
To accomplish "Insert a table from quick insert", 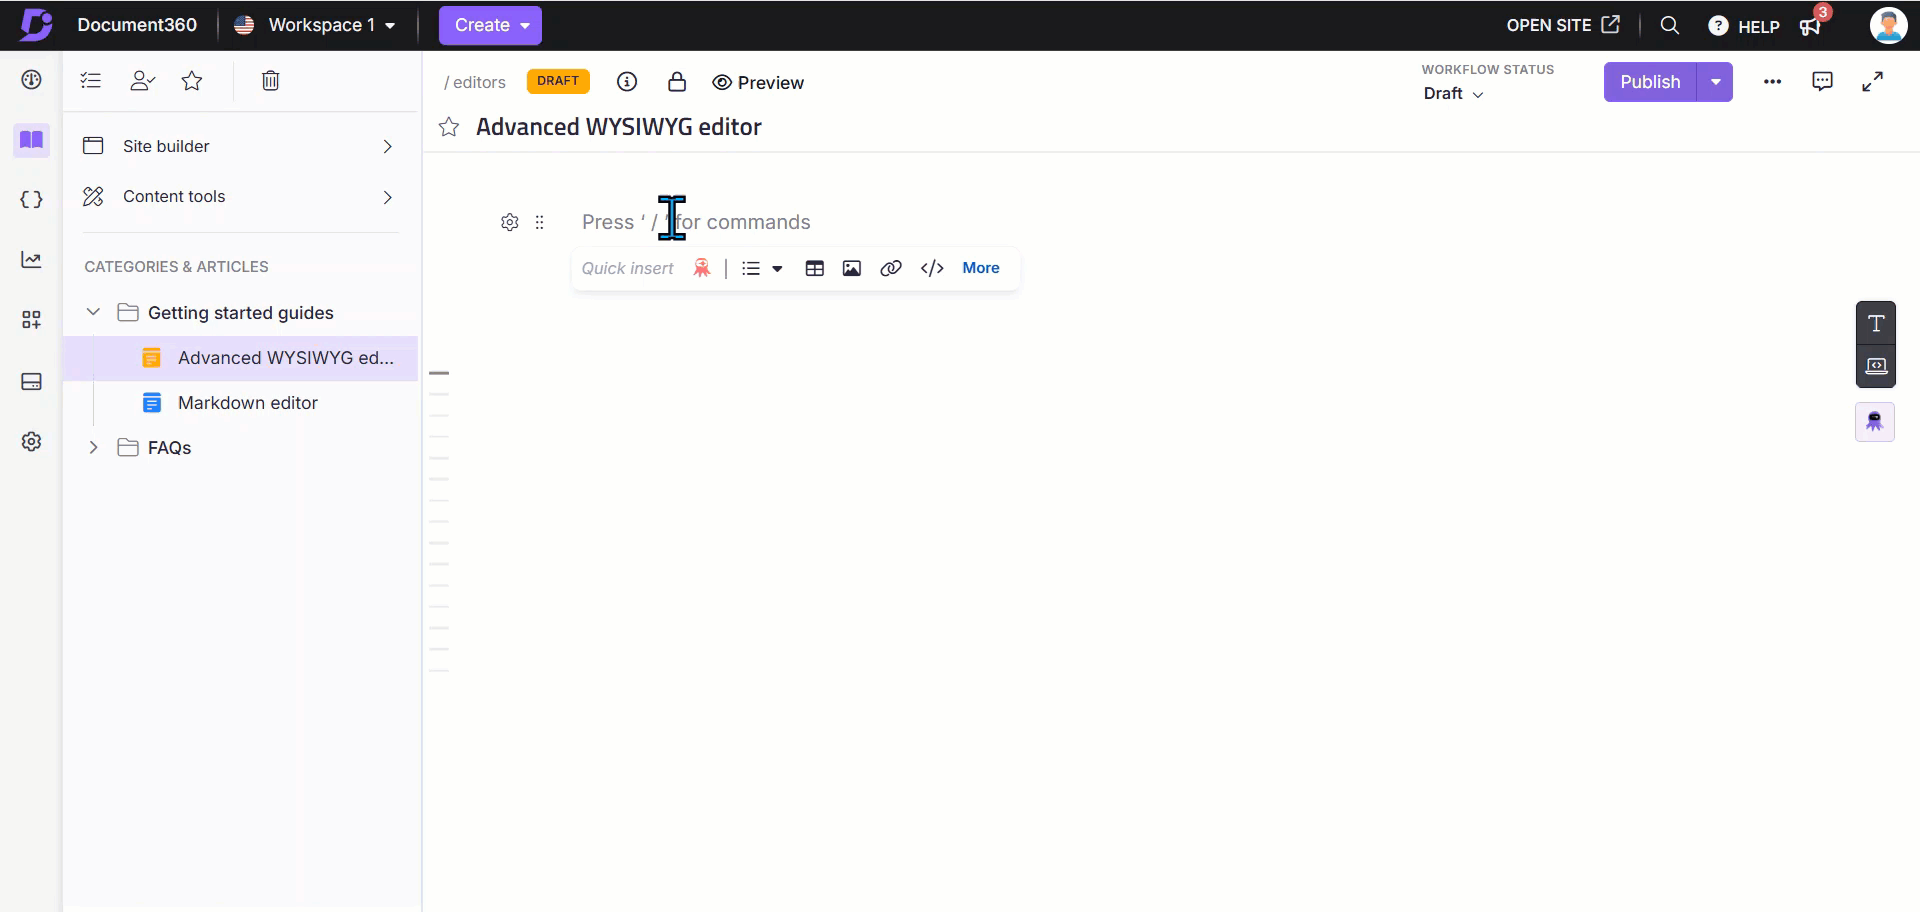I will pos(815,268).
